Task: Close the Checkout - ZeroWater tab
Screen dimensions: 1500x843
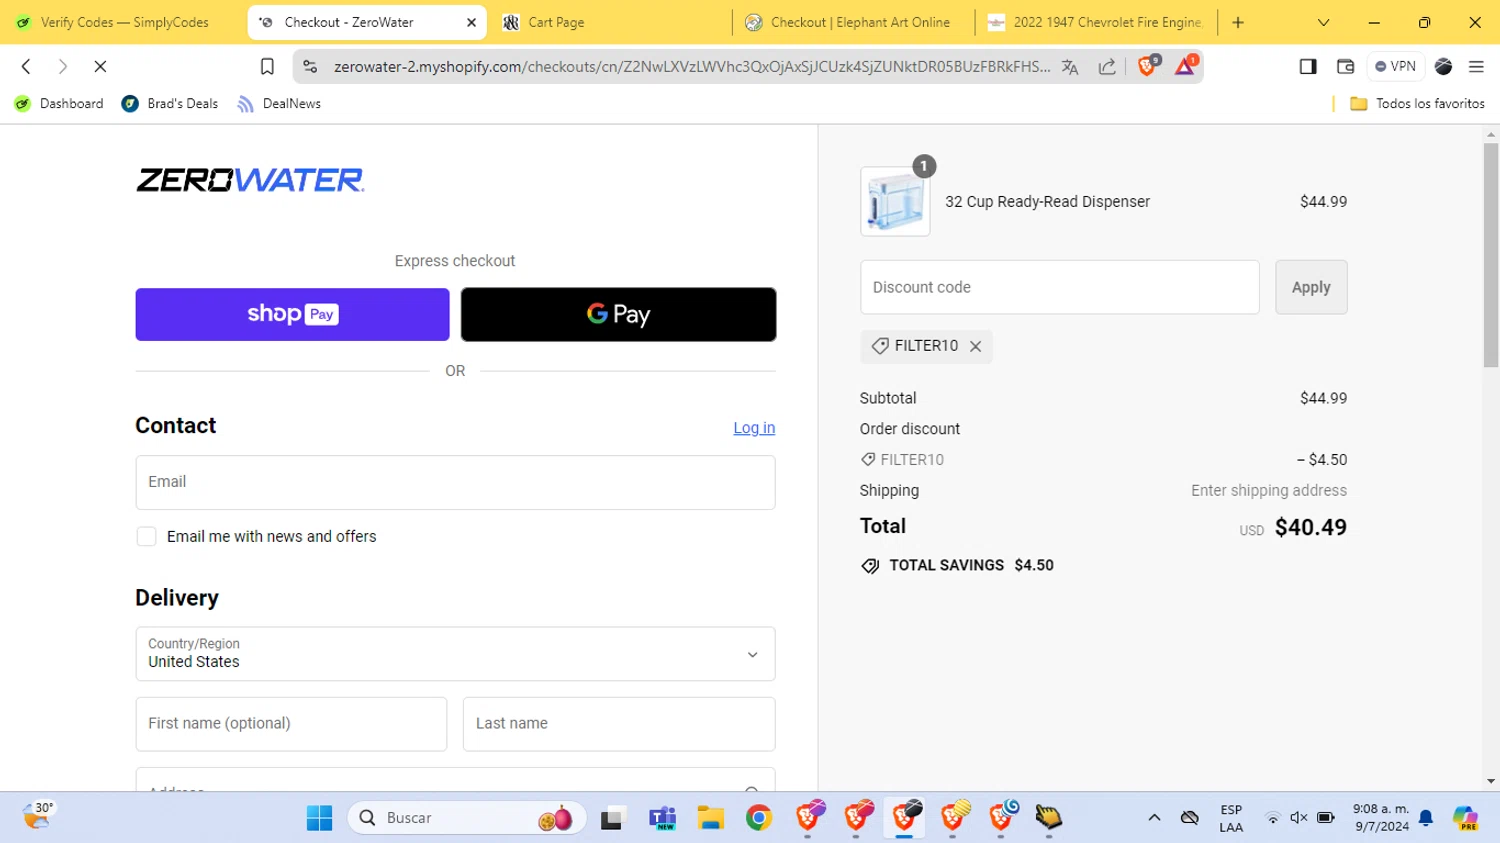Action: point(471,22)
